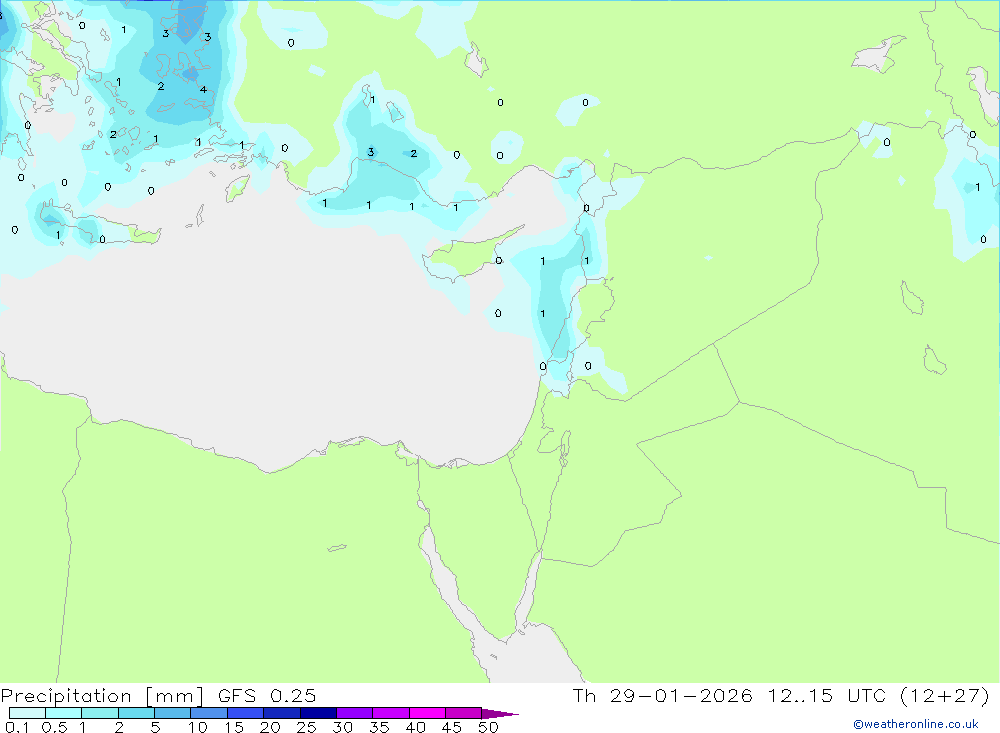
Task: Click the purple arrow tip above 50 mm
Action: (x=499, y=713)
